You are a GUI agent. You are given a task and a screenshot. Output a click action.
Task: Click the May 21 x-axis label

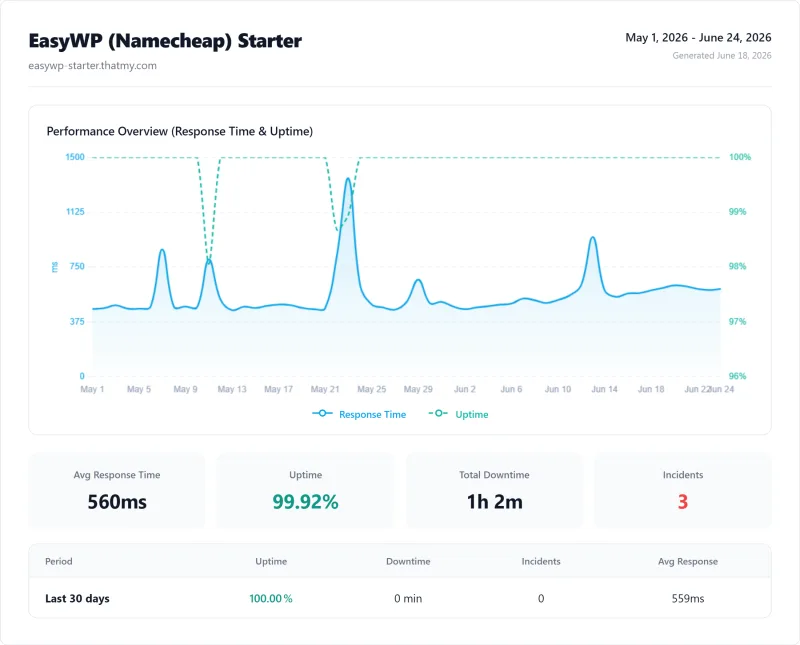(x=325, y=389)
